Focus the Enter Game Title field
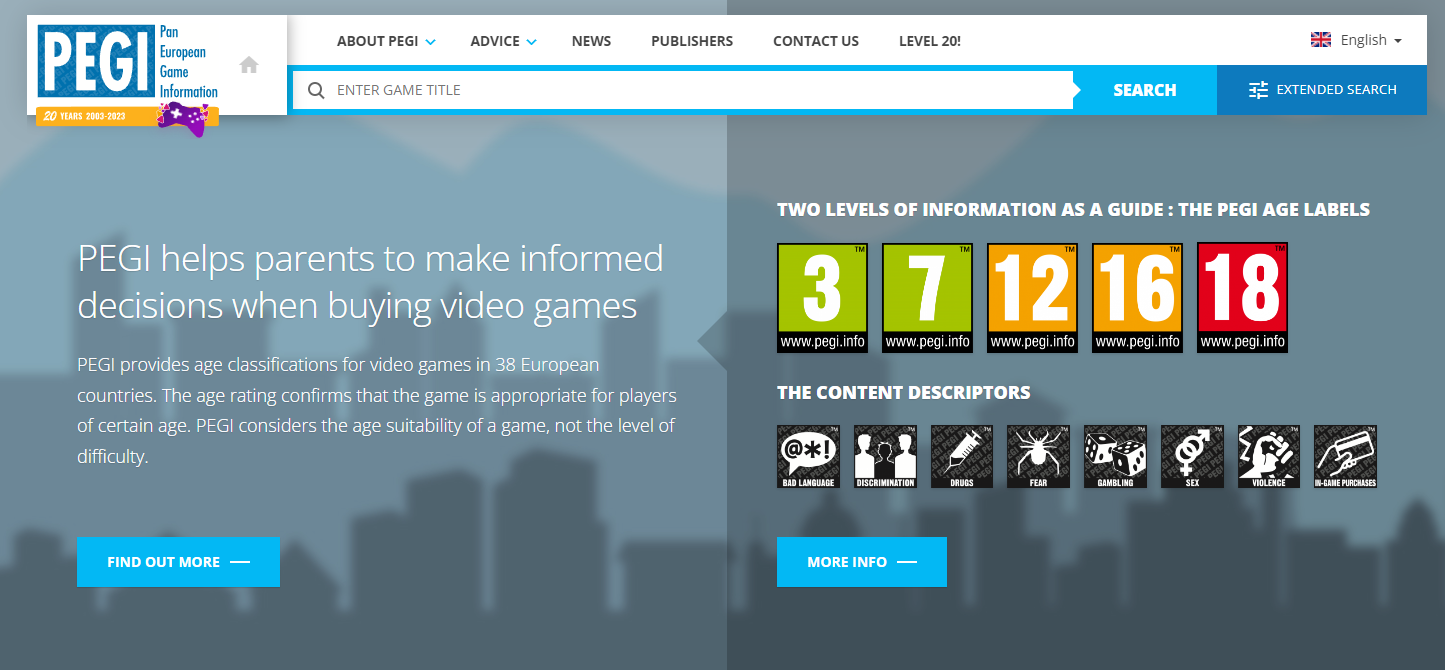 click(x=683, y=90)
